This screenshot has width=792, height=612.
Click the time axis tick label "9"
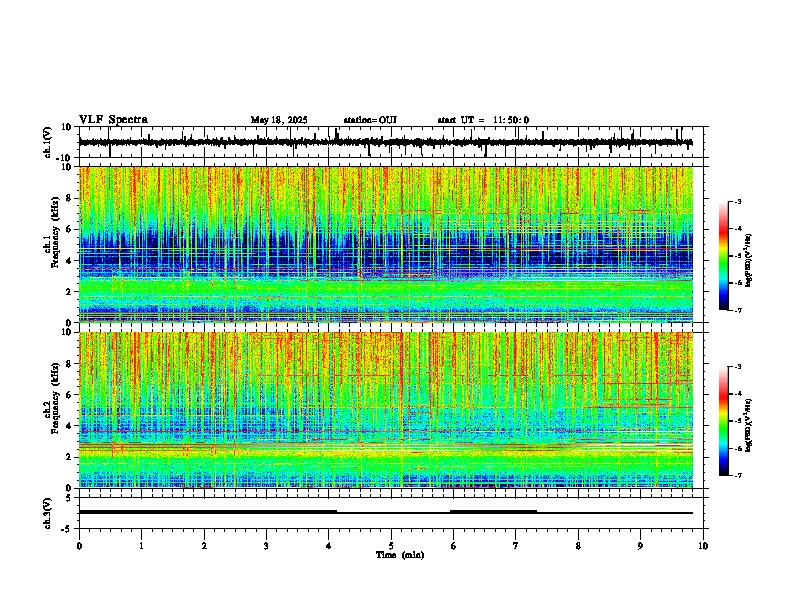(640, 546)
